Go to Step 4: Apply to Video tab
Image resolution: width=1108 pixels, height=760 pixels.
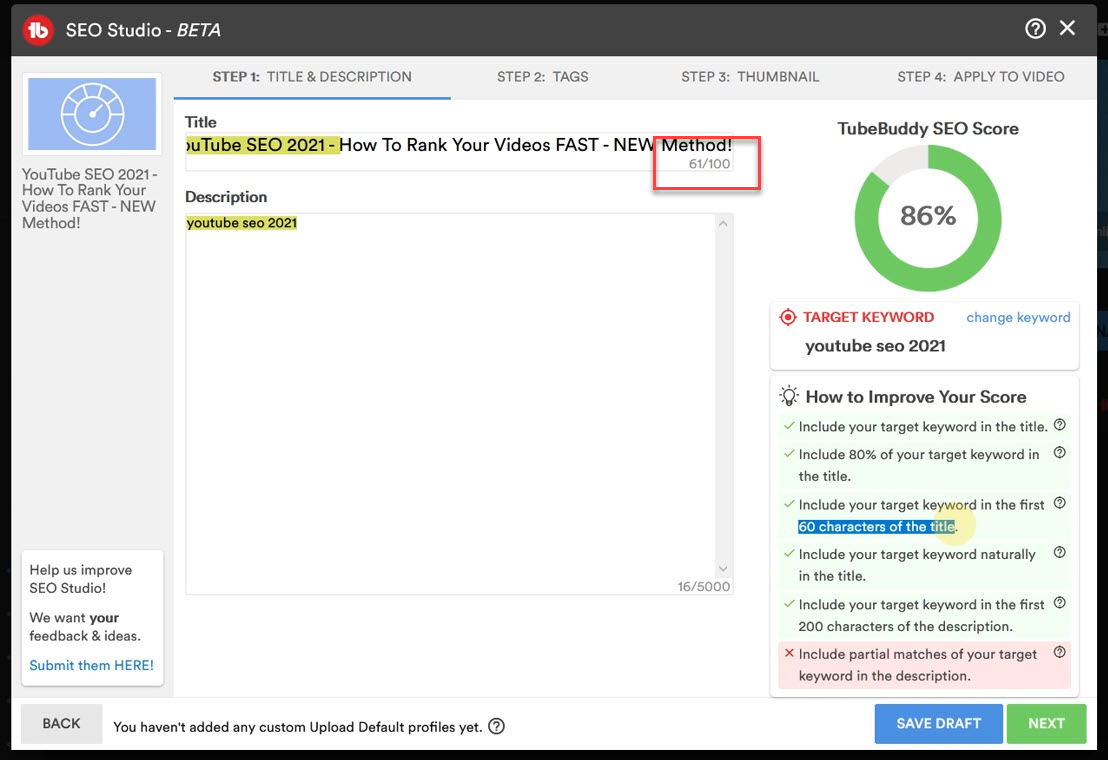click(980, 77)
